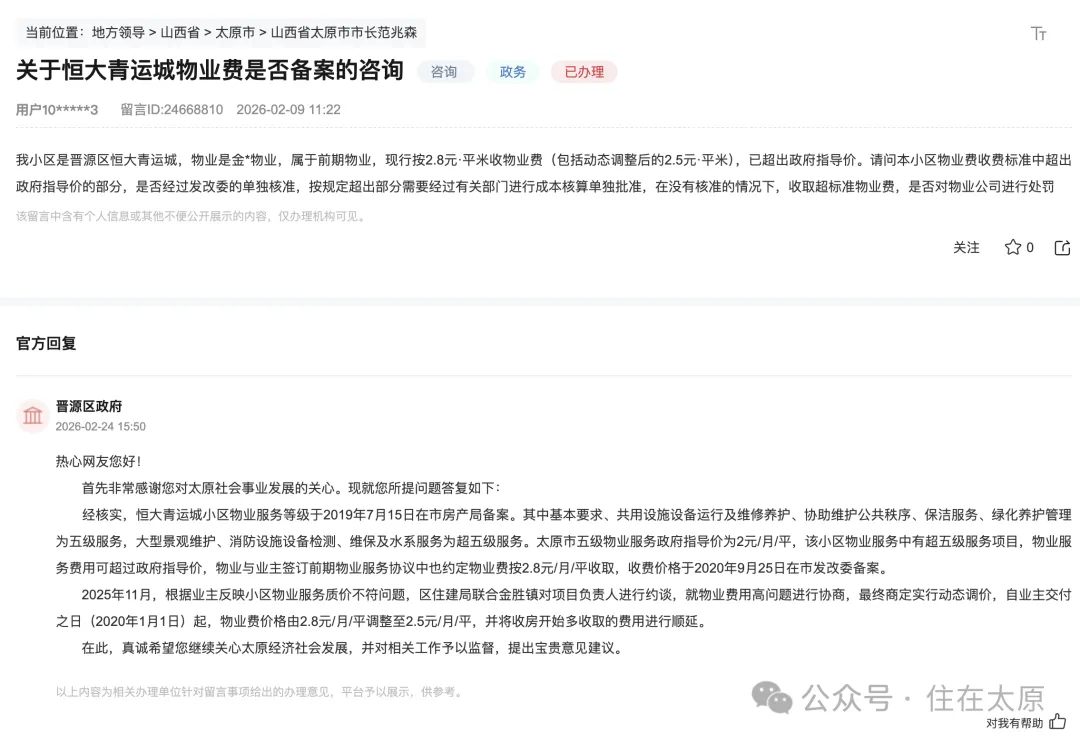Click the 晋源区政府 building avatar icon

pos(32,415)
